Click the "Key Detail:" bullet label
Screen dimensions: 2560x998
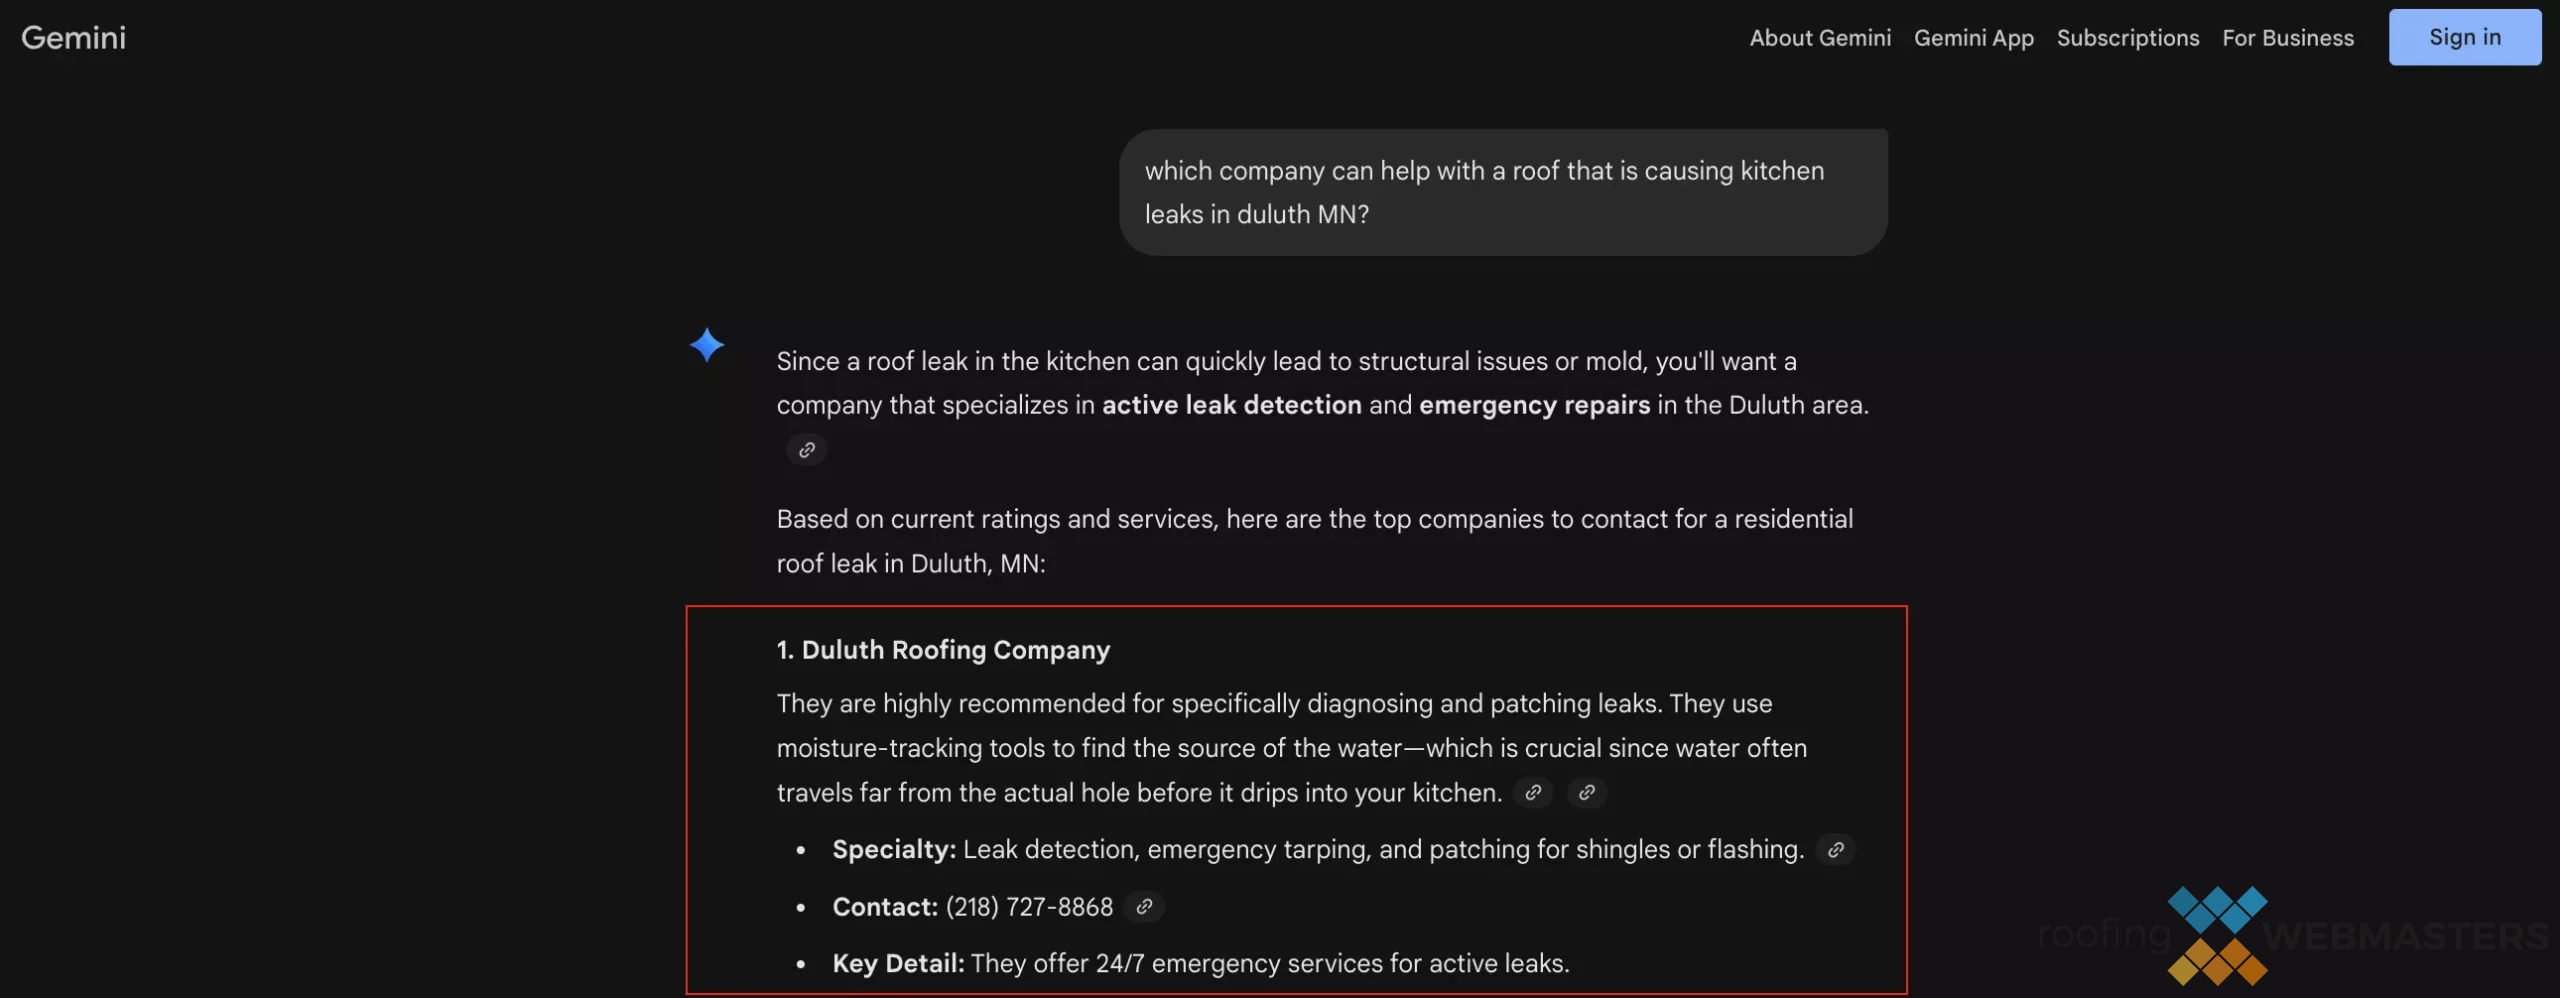(898, 964)
